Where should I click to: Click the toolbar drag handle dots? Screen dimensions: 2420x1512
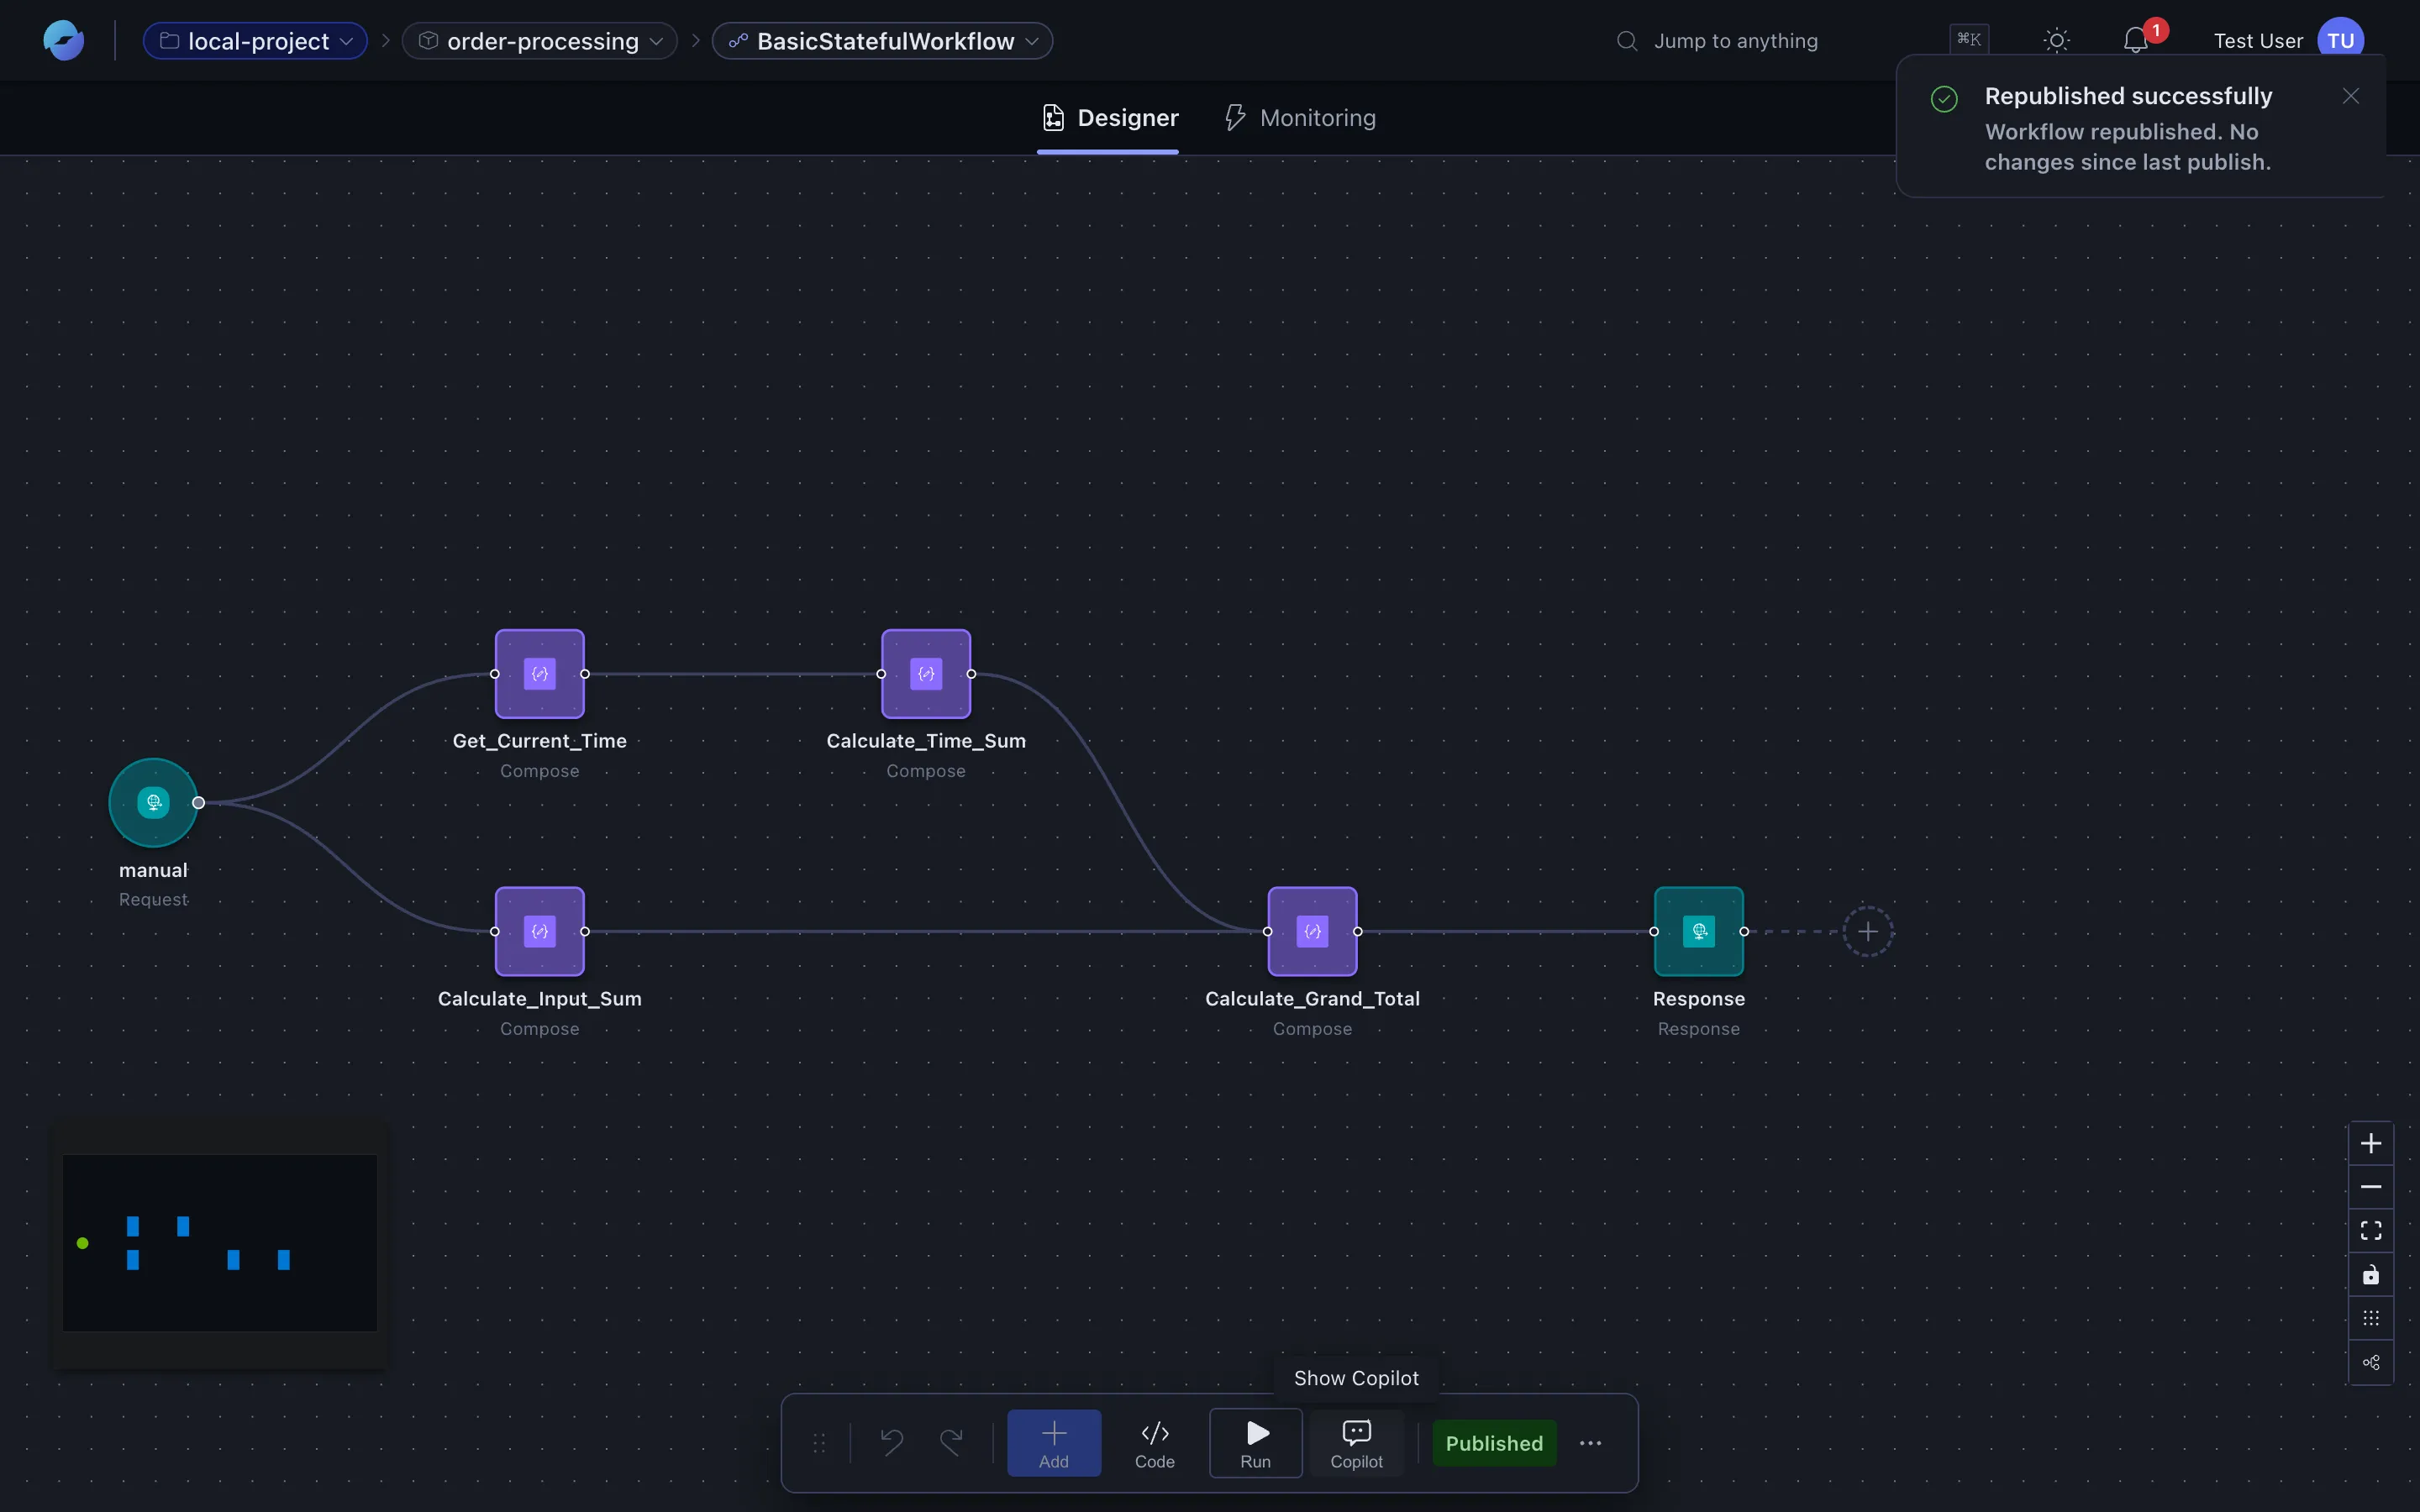(x=819, y=1443)
